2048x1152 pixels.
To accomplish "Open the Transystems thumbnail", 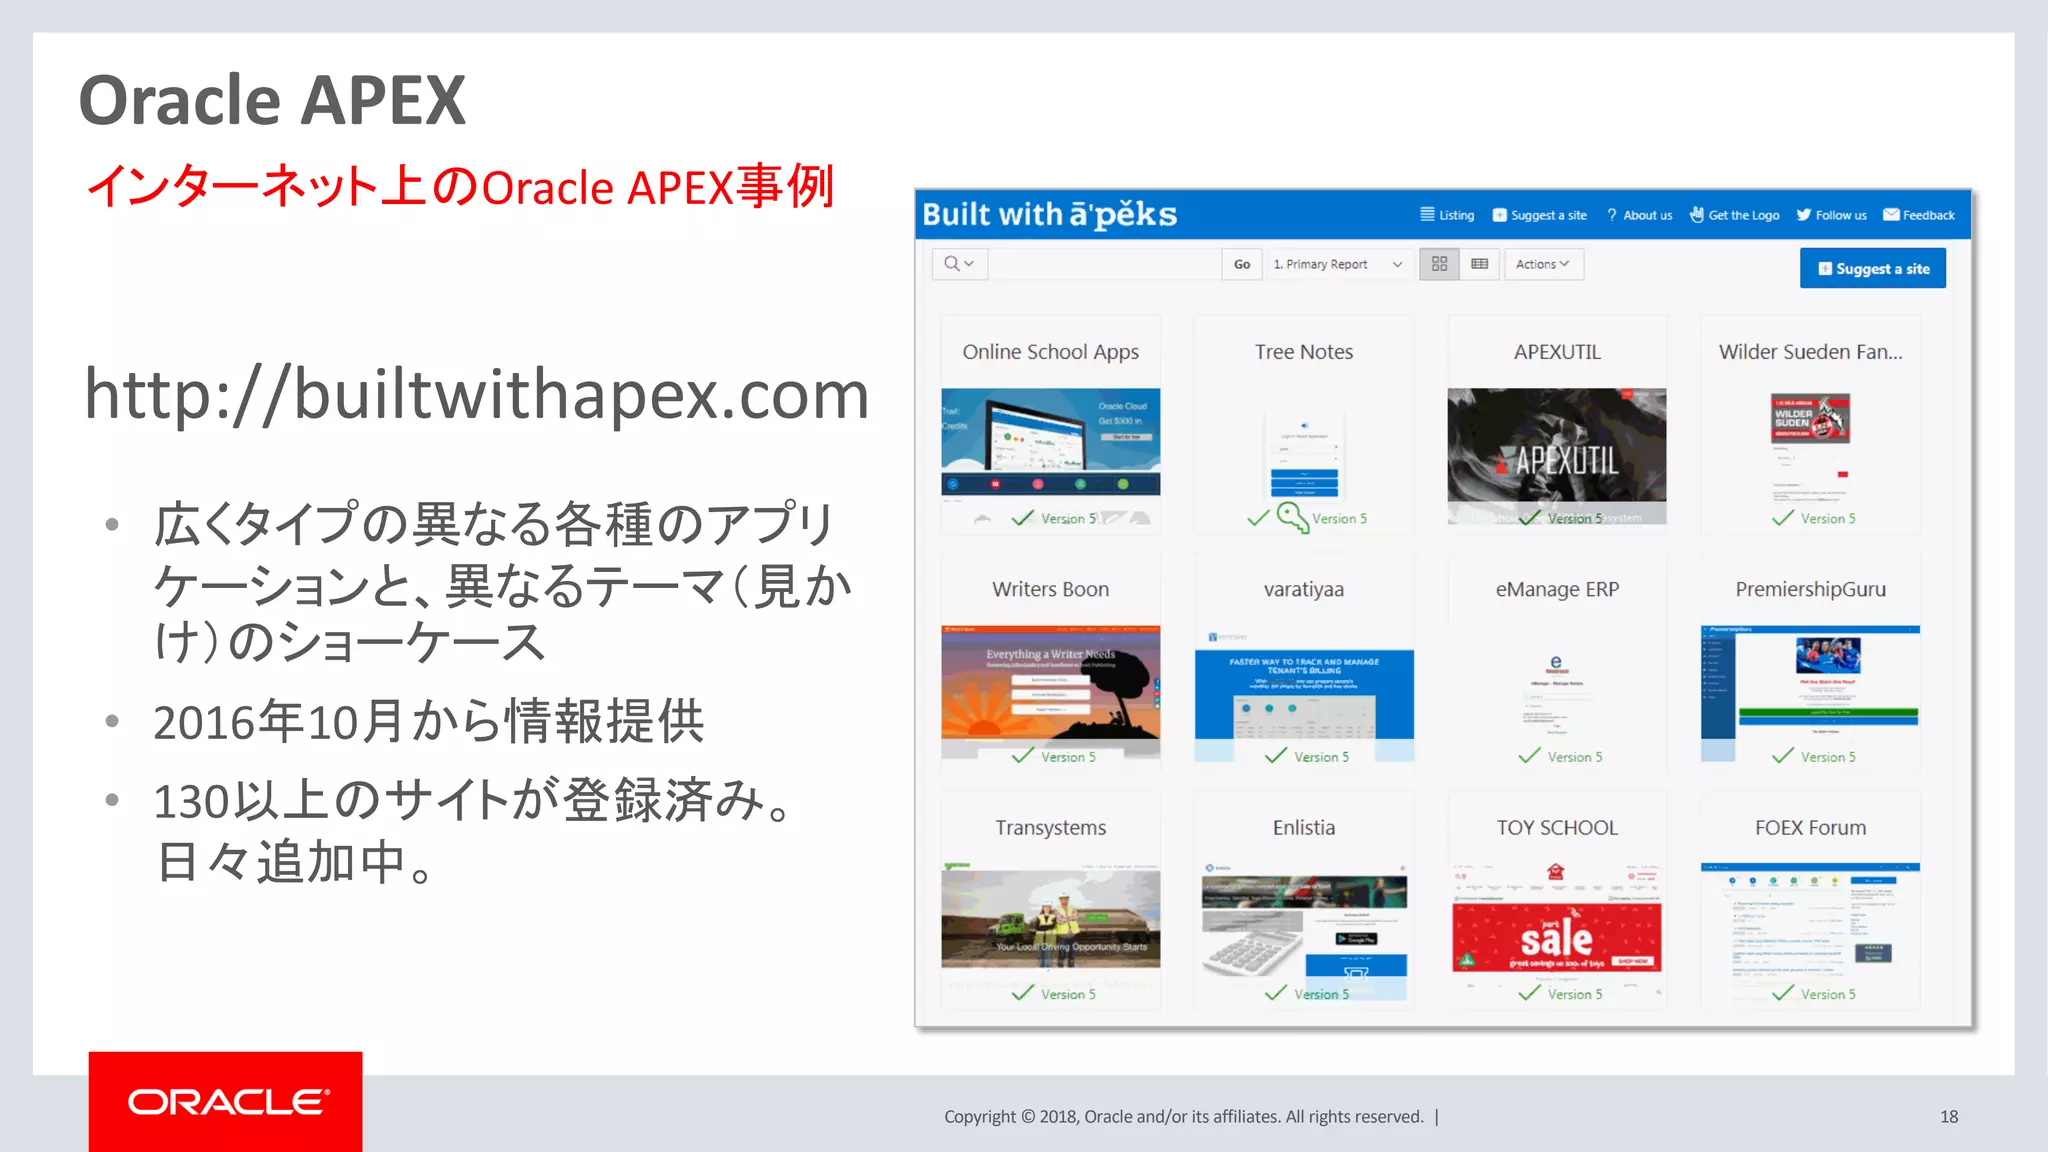I will [x=1051, y=915].
